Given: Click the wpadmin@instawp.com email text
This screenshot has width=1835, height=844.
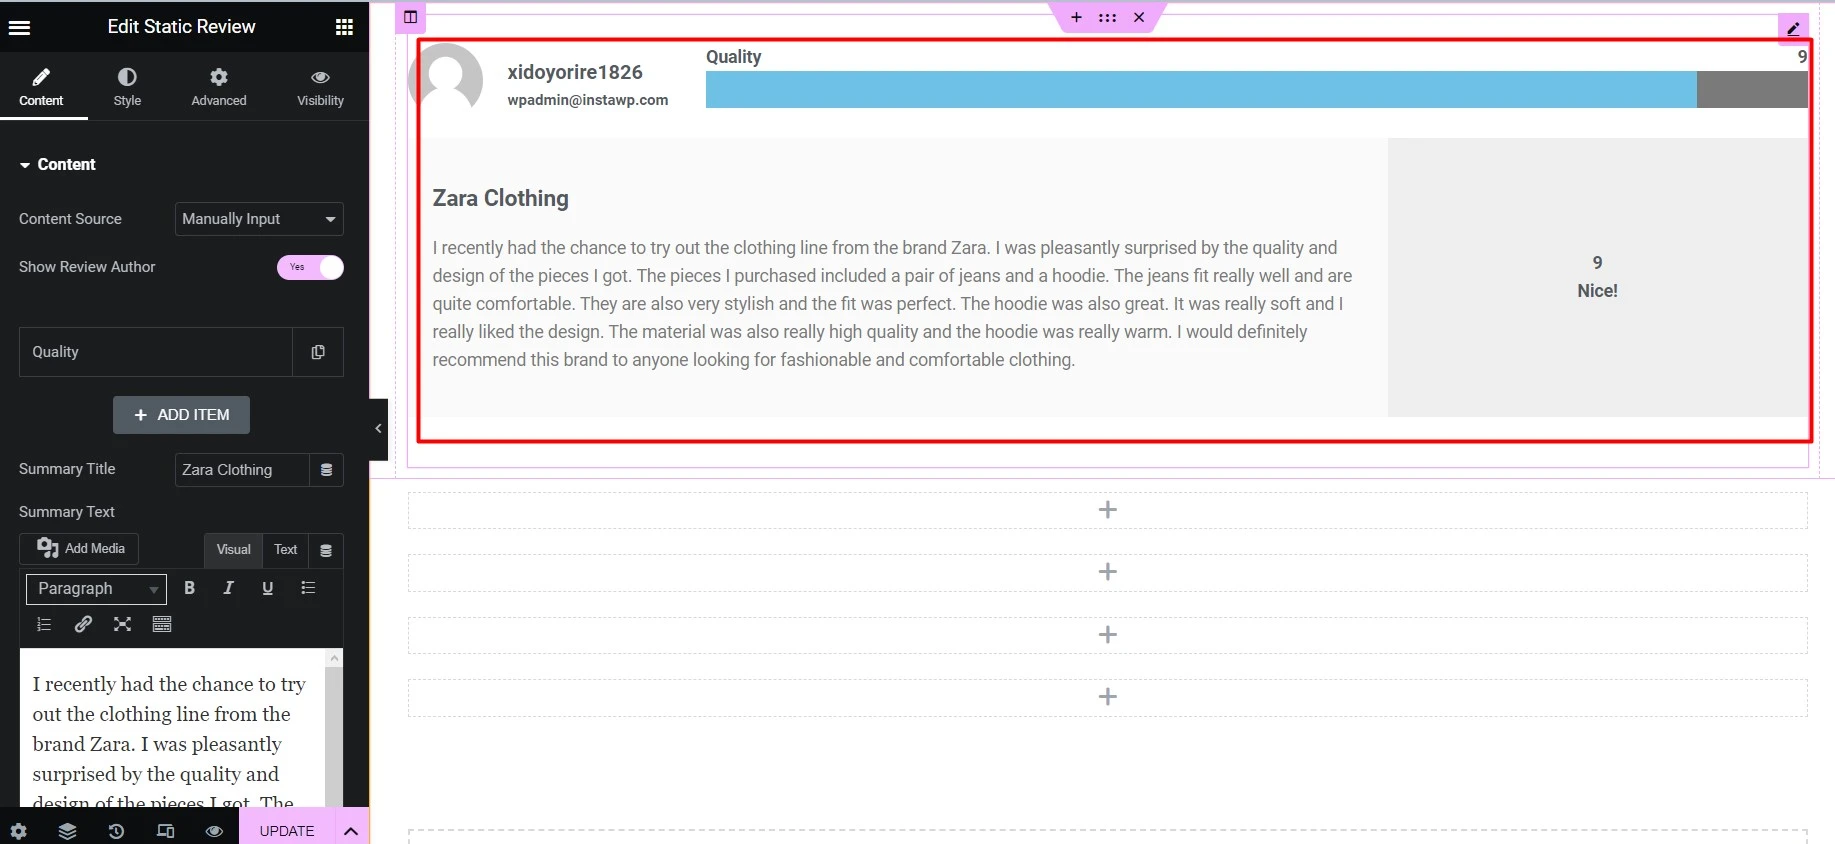Looking at the screenshot, I should click(x=588, y=100).
